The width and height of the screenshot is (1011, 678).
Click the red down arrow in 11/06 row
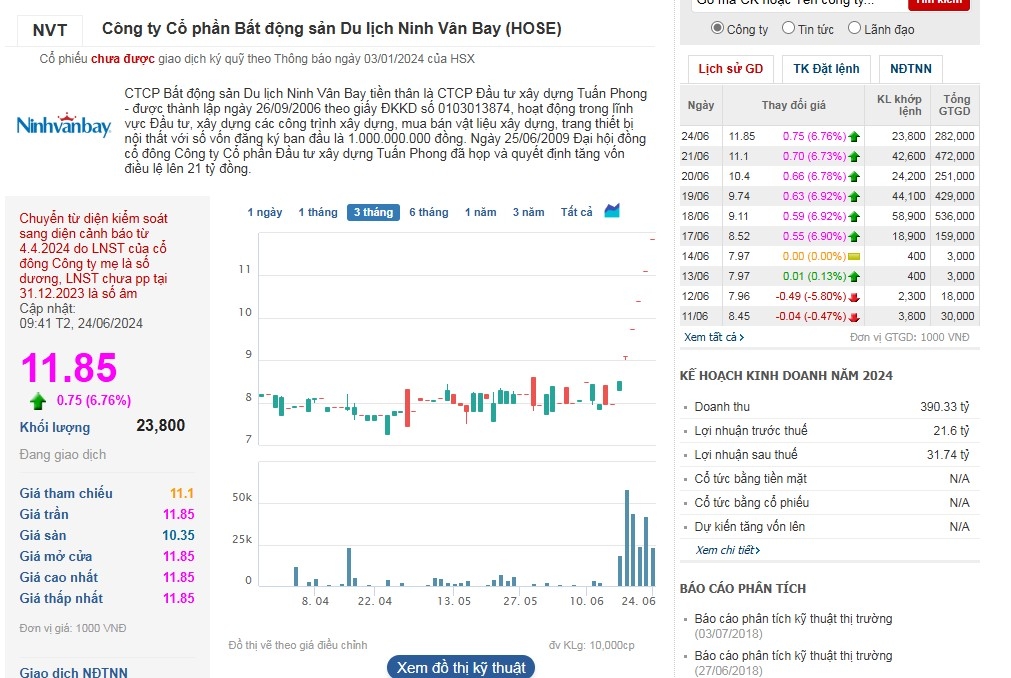(854, 316)
